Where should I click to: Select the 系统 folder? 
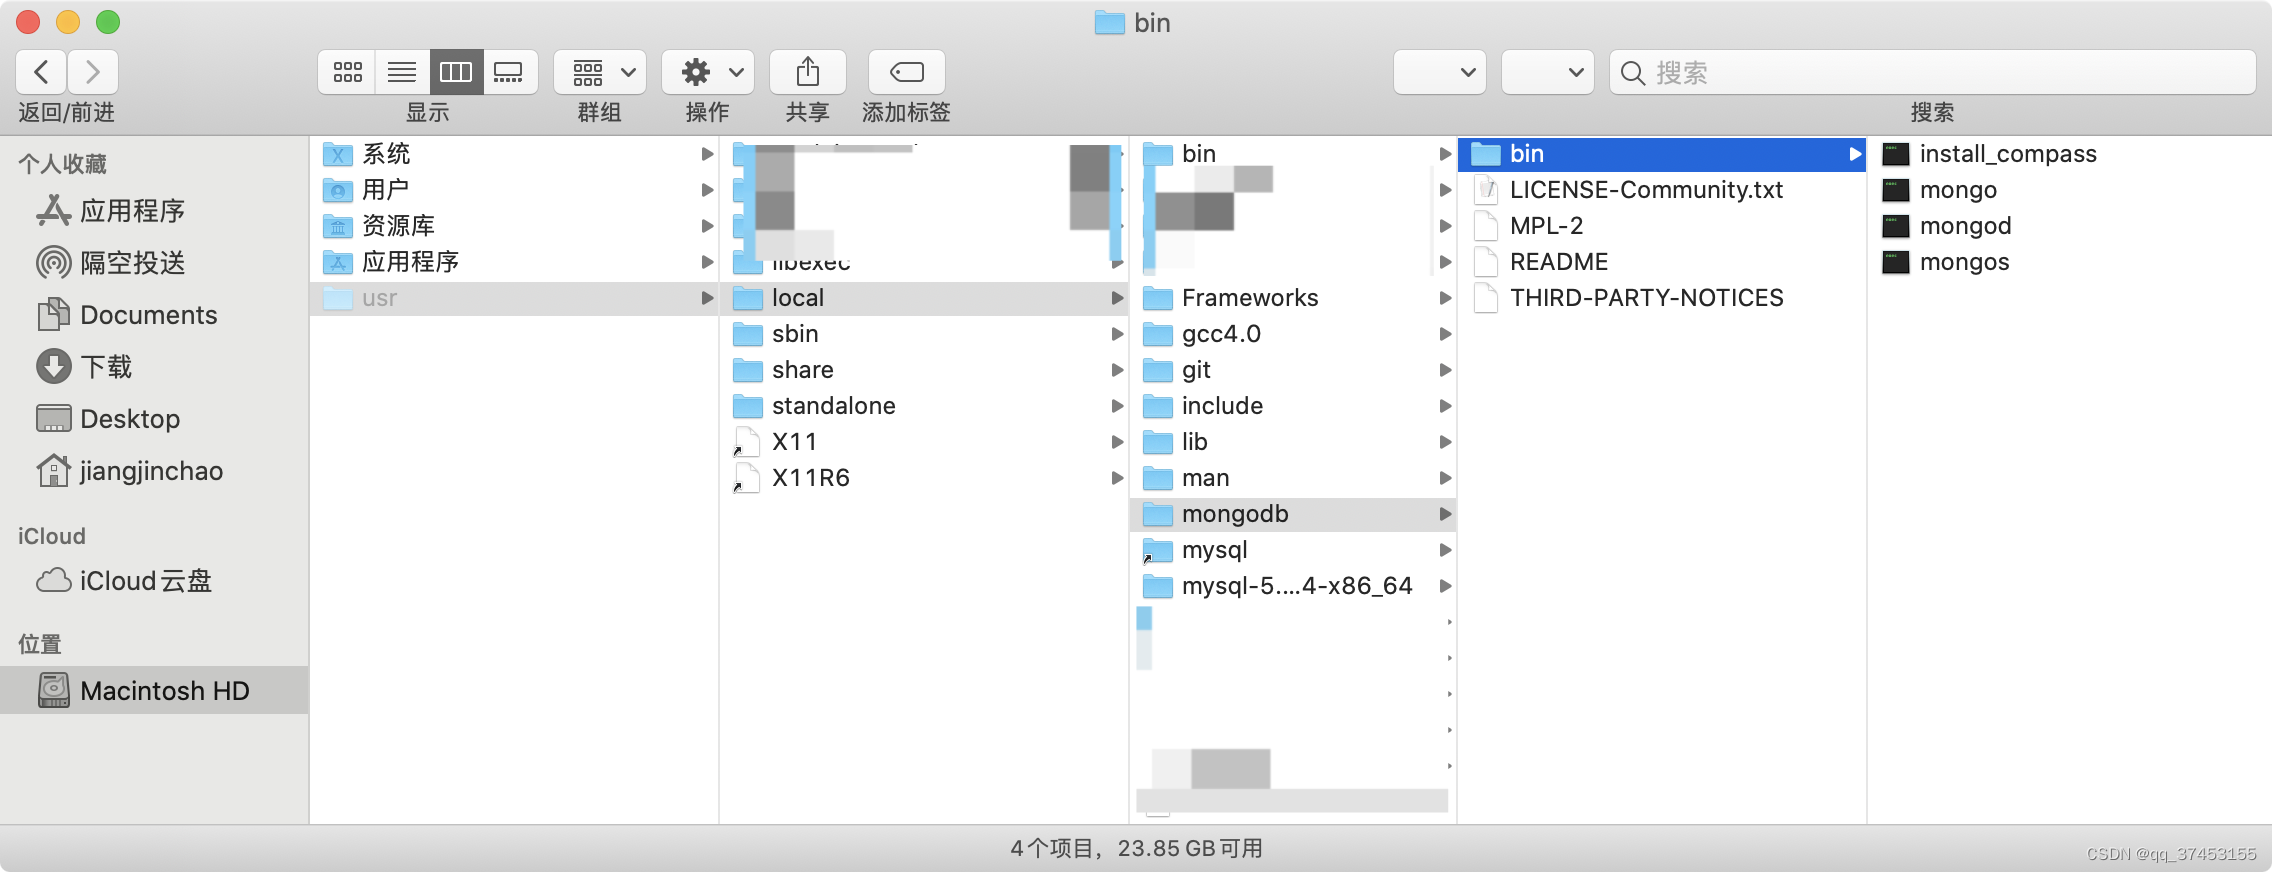coord(514,154)
